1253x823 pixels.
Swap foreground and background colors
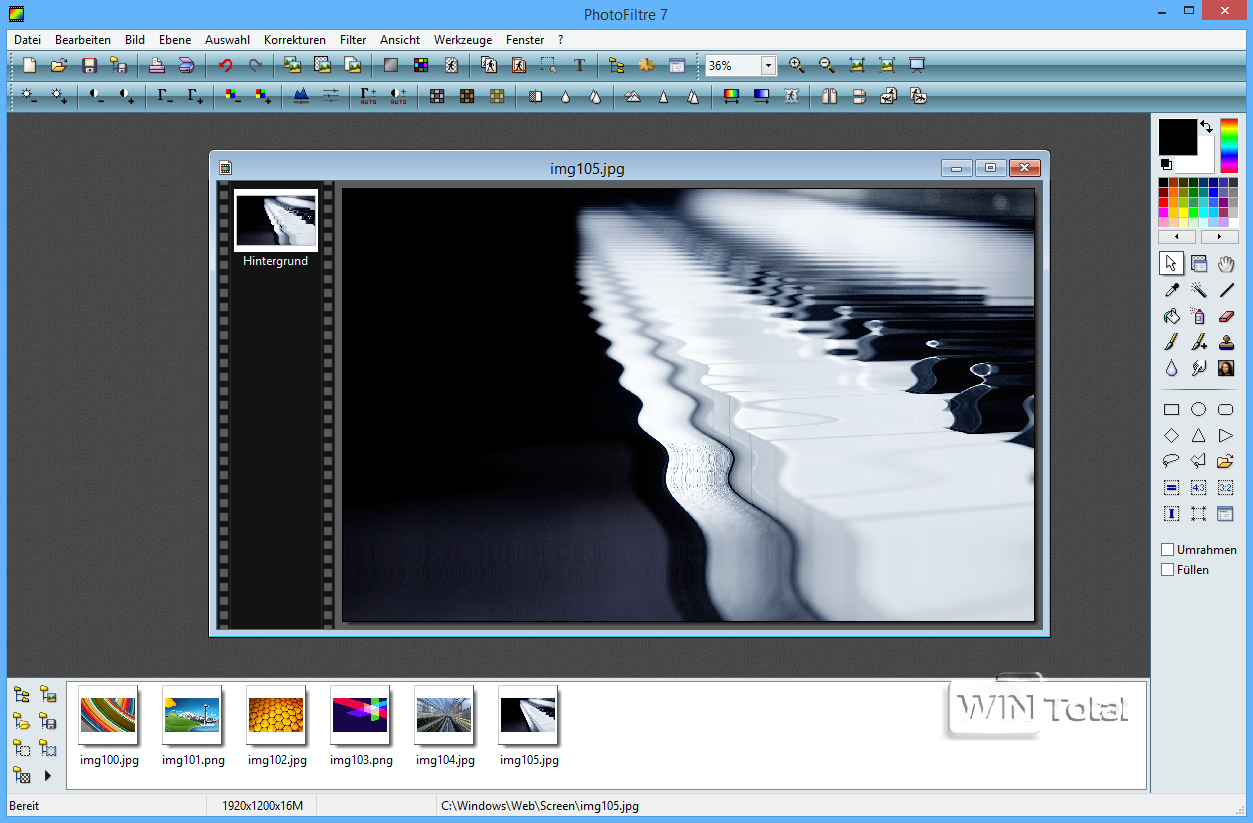click(1206, 127)
